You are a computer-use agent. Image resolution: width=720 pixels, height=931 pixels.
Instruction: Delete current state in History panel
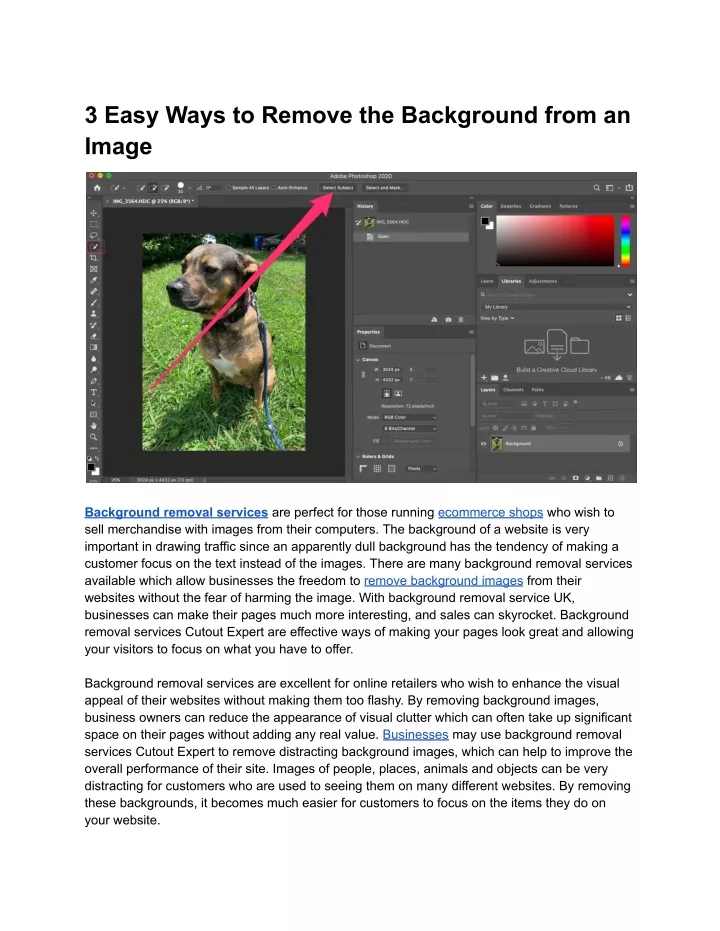pos(461,319)
